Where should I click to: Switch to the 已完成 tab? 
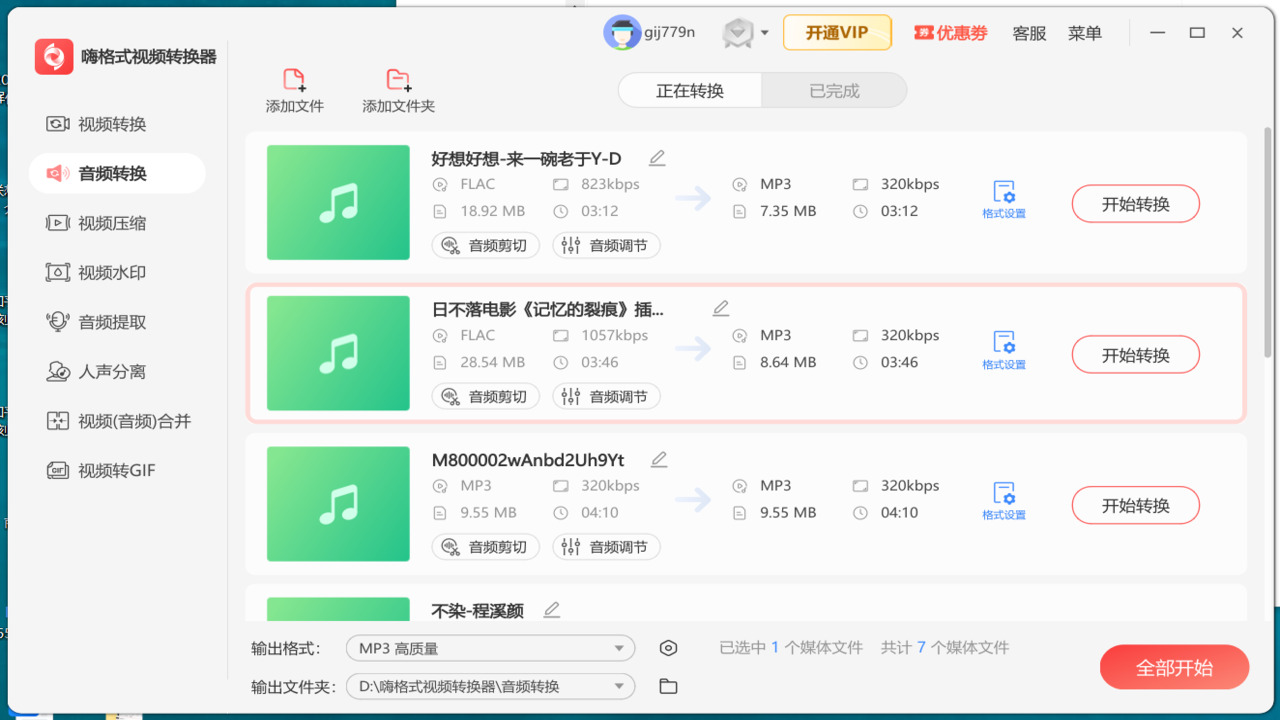834,90
